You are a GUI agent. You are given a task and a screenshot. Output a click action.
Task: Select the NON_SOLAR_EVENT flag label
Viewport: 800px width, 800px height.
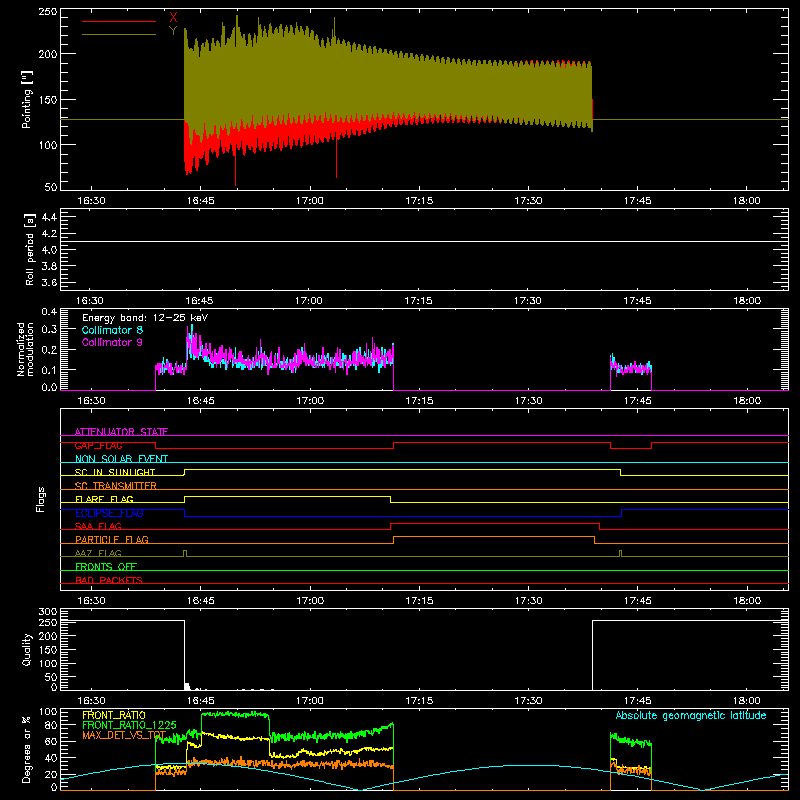pyautogui.click(x=121, y=459)
